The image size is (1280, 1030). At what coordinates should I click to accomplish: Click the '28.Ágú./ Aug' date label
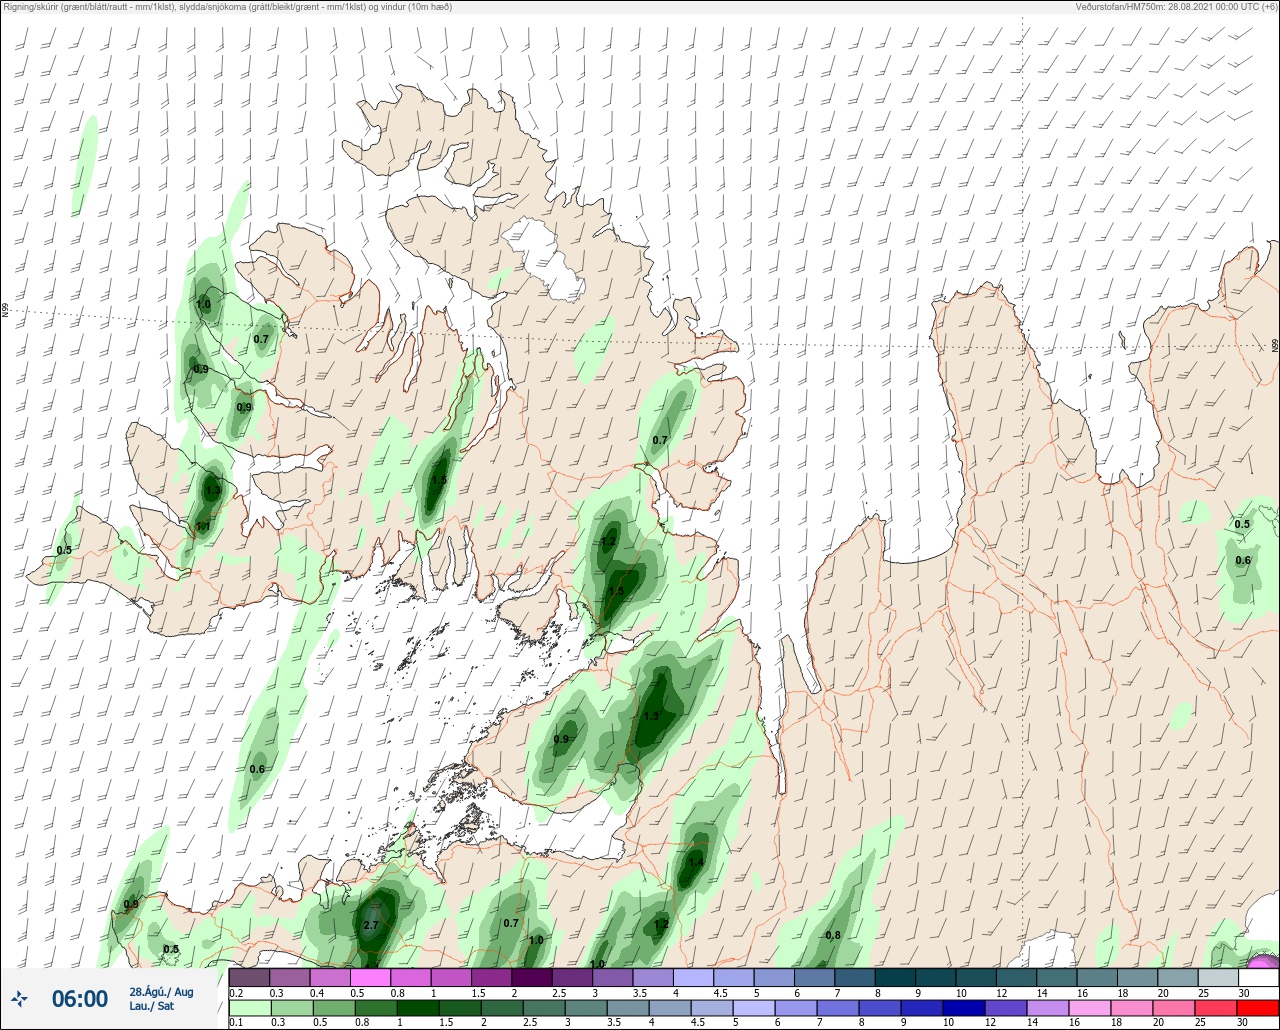[x=161, y=992]
